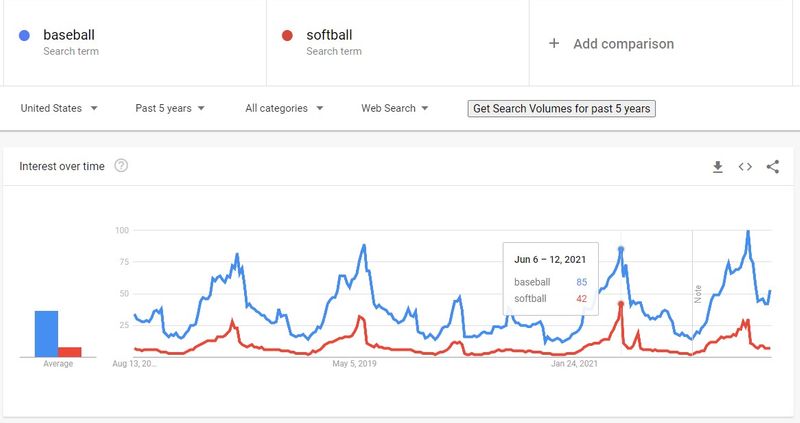Open the Web Search type dropdown
The height and width of the screenshot is (423, 800).
click(394, 108)
